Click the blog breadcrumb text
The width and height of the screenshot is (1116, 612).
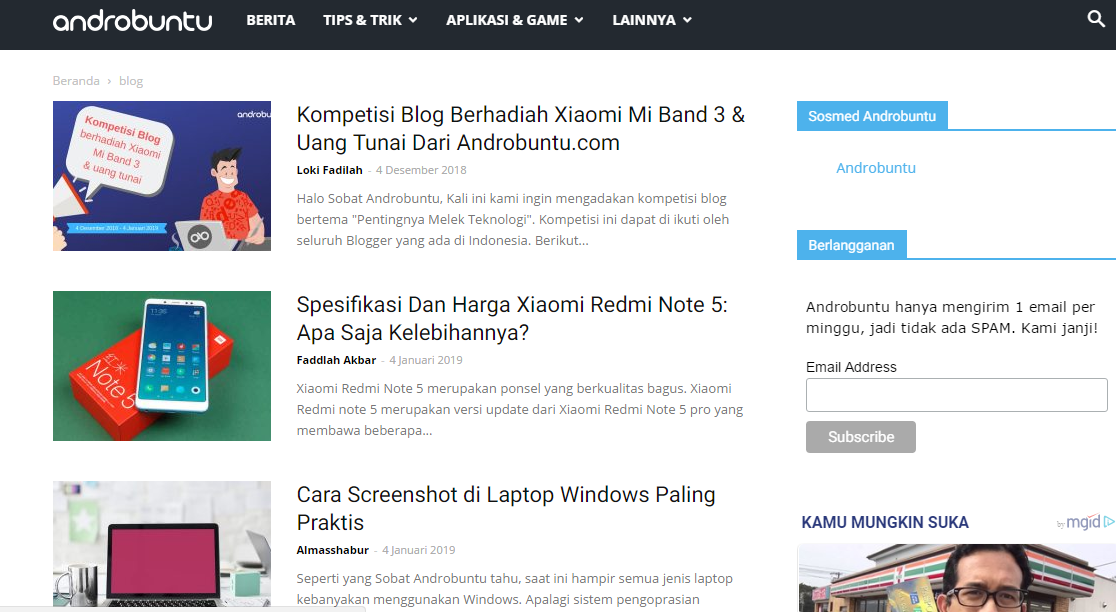pos(131,80)
